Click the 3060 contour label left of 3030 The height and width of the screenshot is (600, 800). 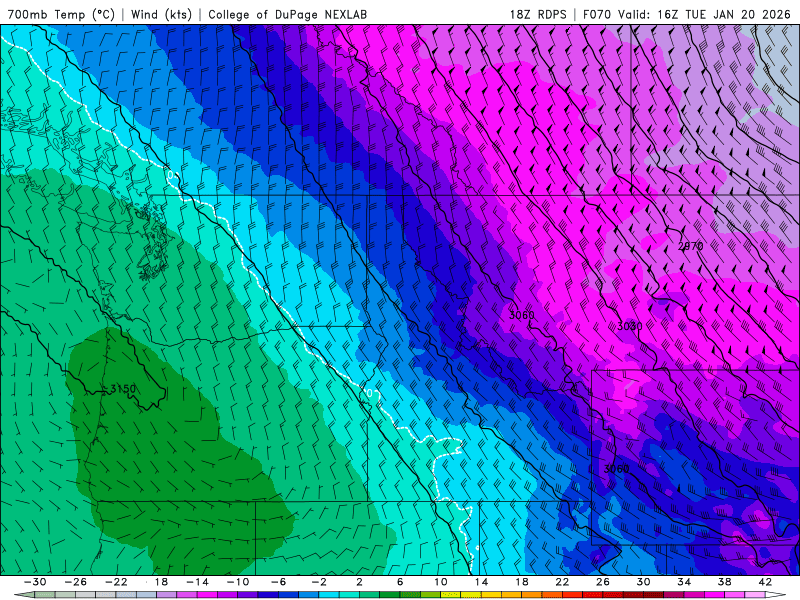pos(521,315)
